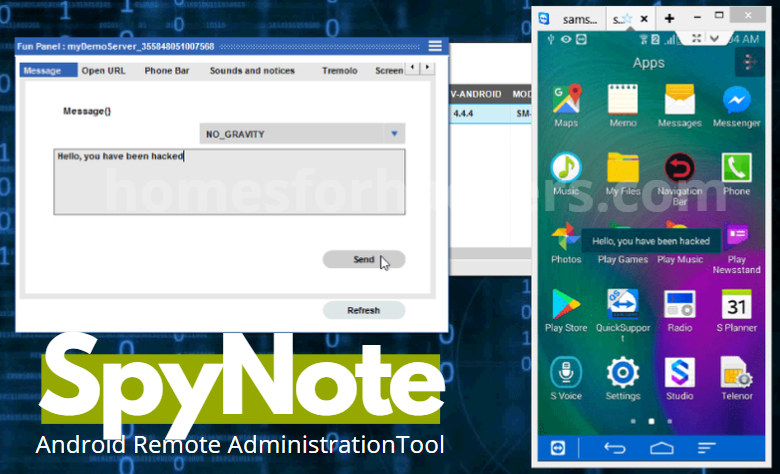Launch the Messenger app icon

[736, 99]
